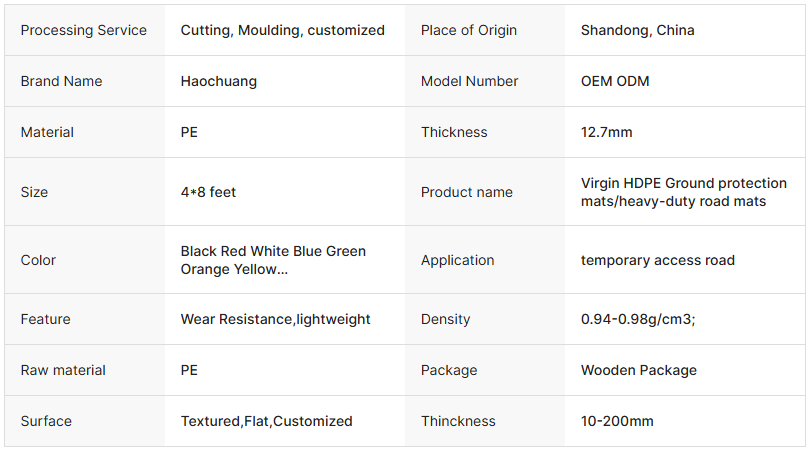Click the Wear Resistance,lightweight feature value
The height and width of the screenshot is (452, 810).
click(x=275, y=319)
